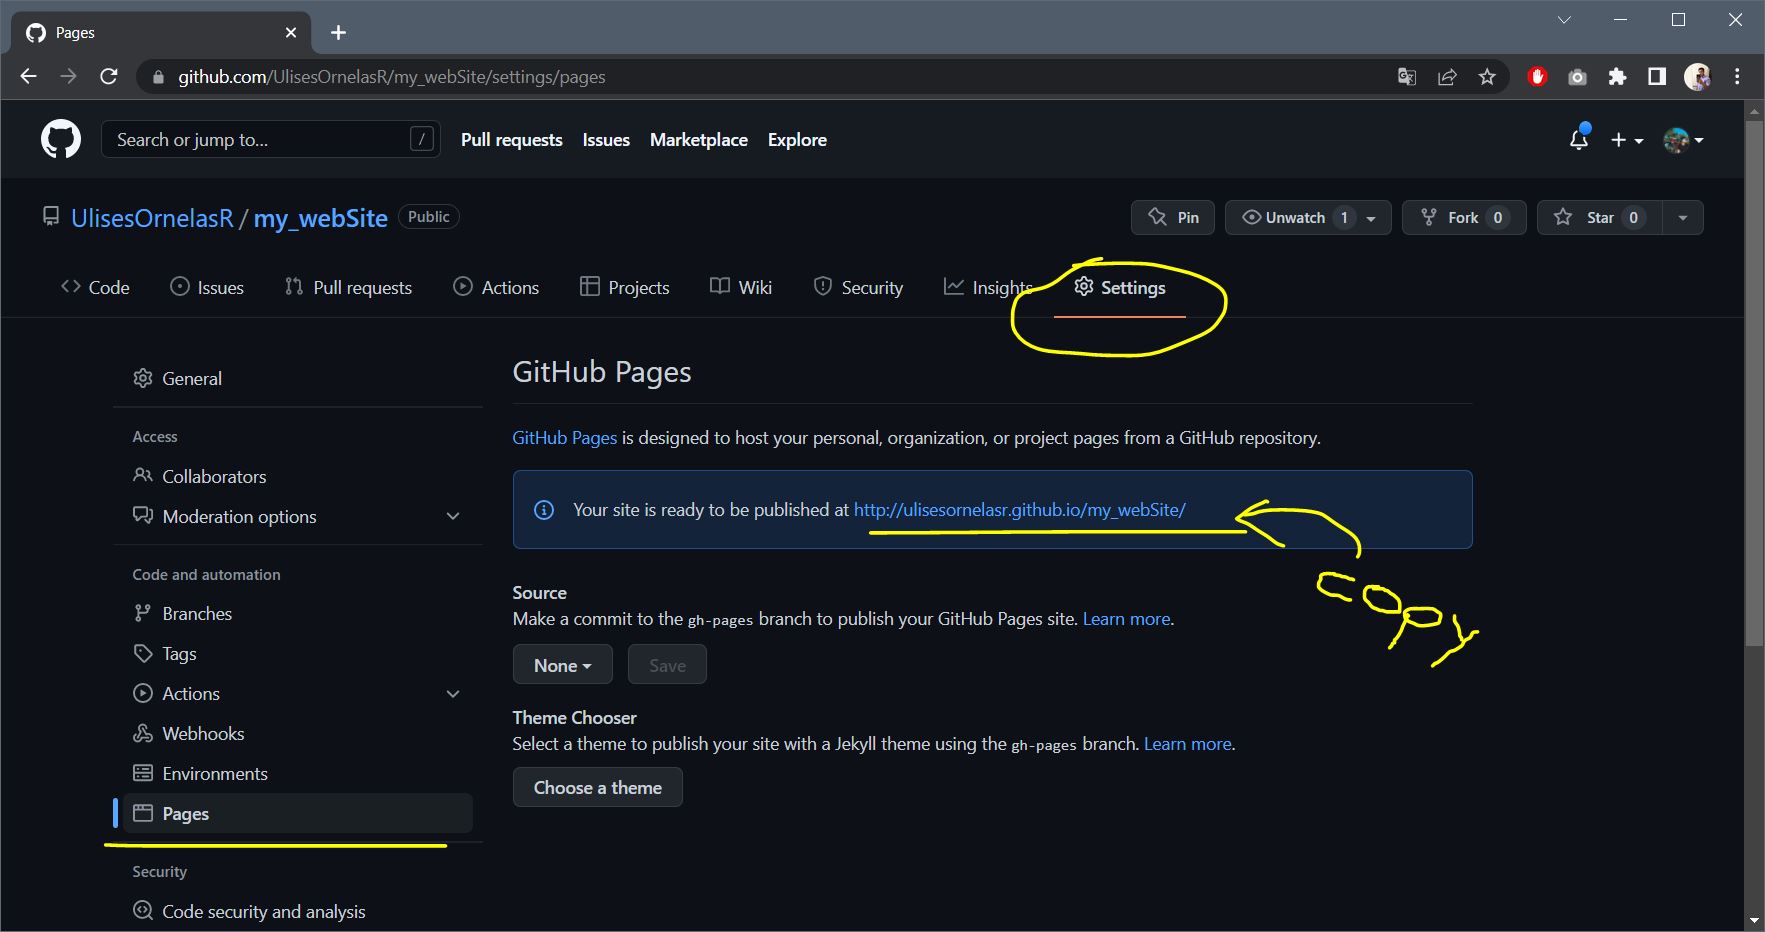The image size is (1765, 932).
Task: Open the Unwatch notifications dropdown
Action: [x=1308, y=217]
